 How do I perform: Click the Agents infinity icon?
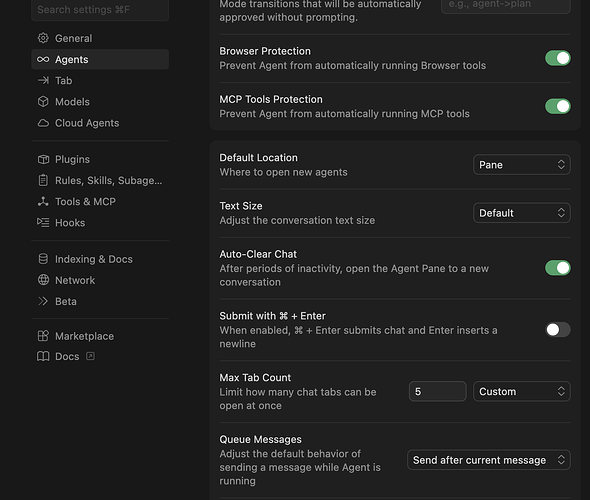[x=43, y=59]
